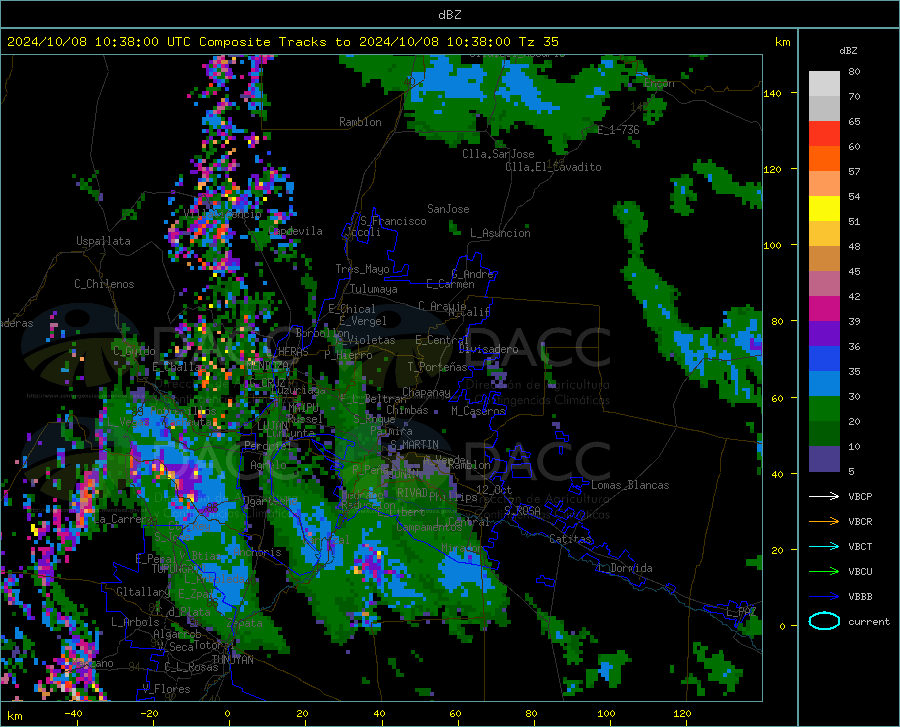Click the 'Tulumaya' map label
900x727 pixels.
point(374,289)
